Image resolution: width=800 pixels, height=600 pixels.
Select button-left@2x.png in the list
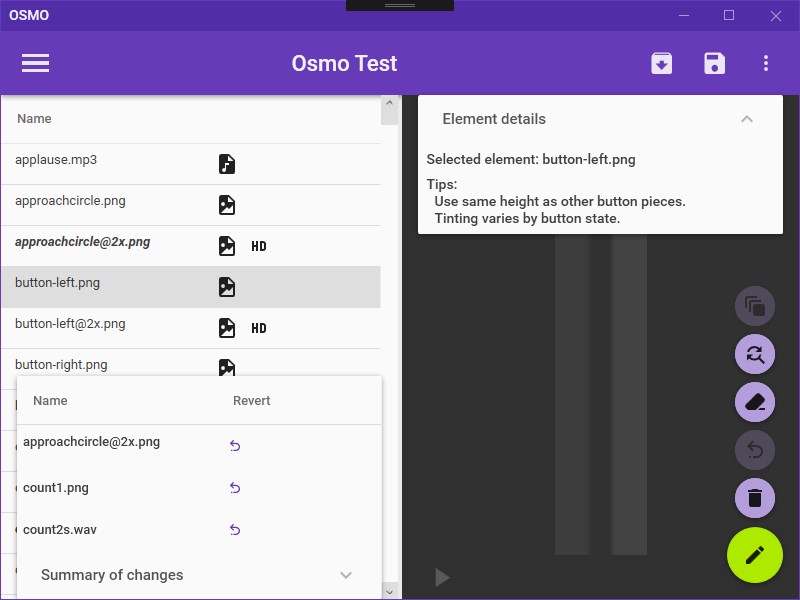70,324
